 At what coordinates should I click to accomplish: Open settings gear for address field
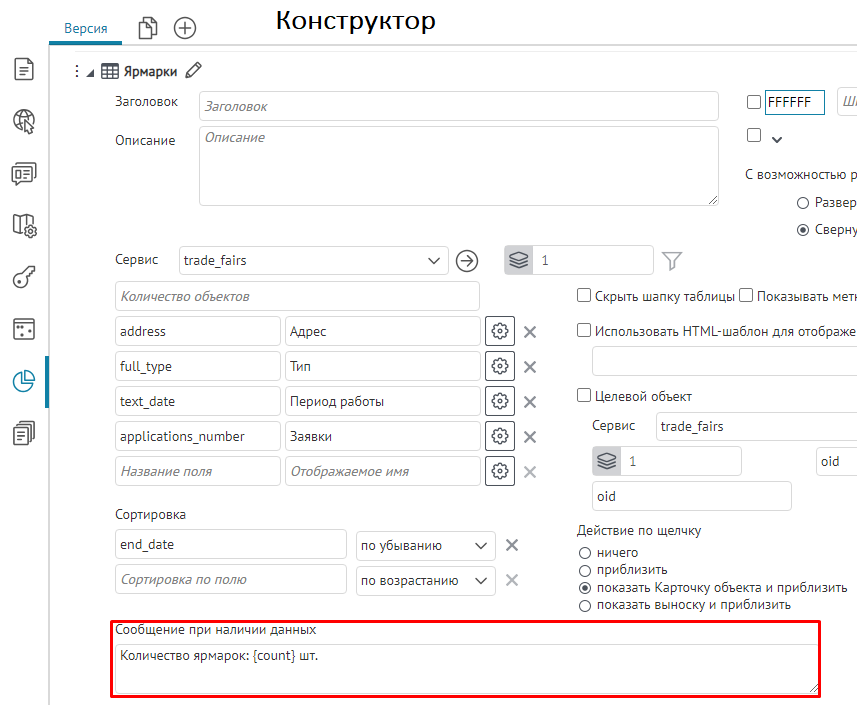pos(500,331)
